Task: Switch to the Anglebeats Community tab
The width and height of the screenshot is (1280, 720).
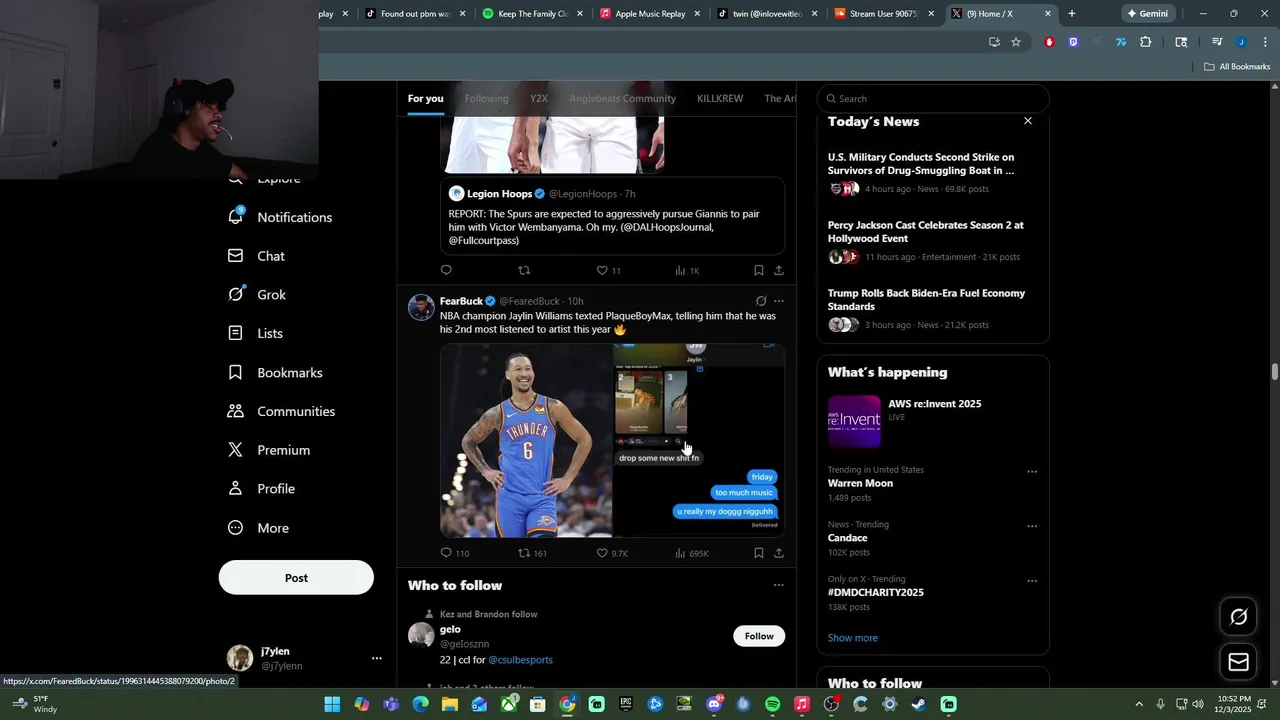Action: [622, 99]
